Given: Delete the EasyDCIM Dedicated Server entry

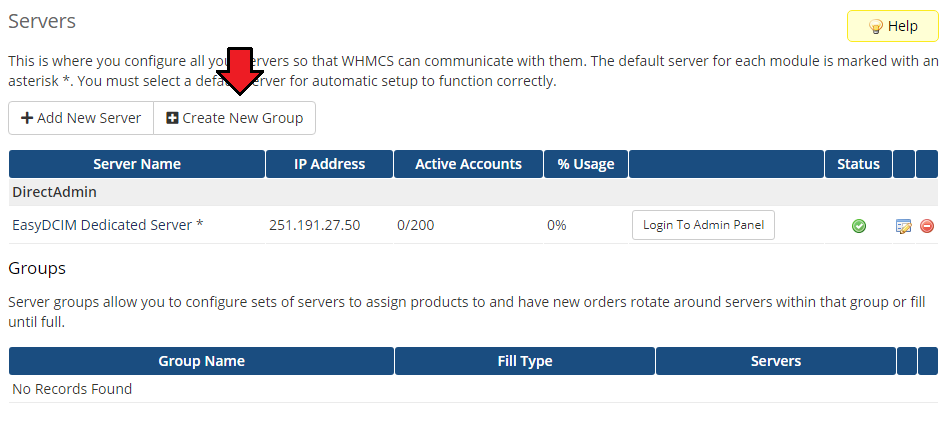Looking at the screenshot, I should (926, 226).
